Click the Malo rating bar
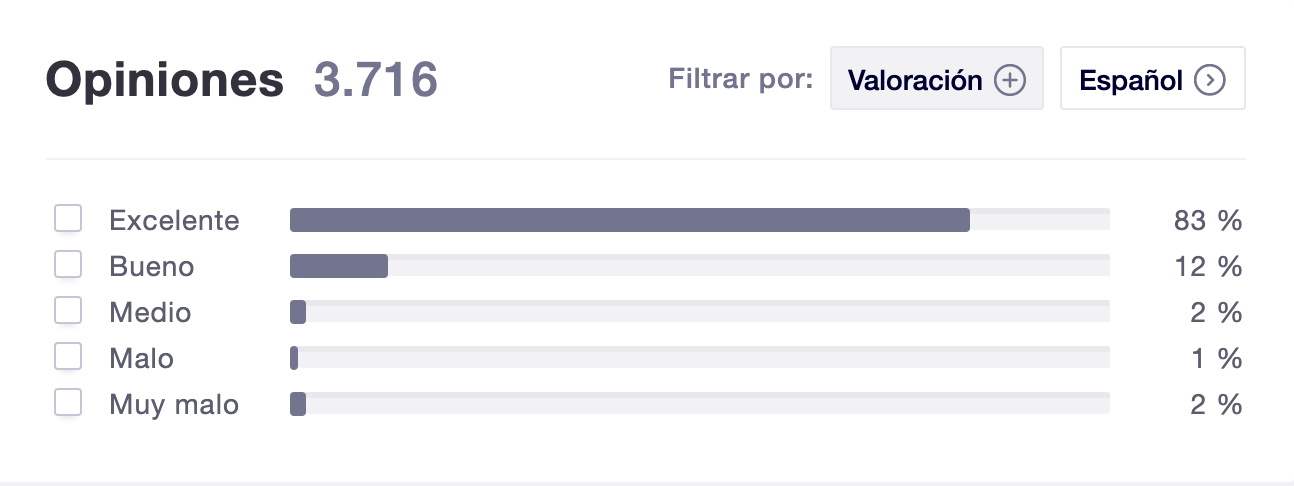 point(700,358)
